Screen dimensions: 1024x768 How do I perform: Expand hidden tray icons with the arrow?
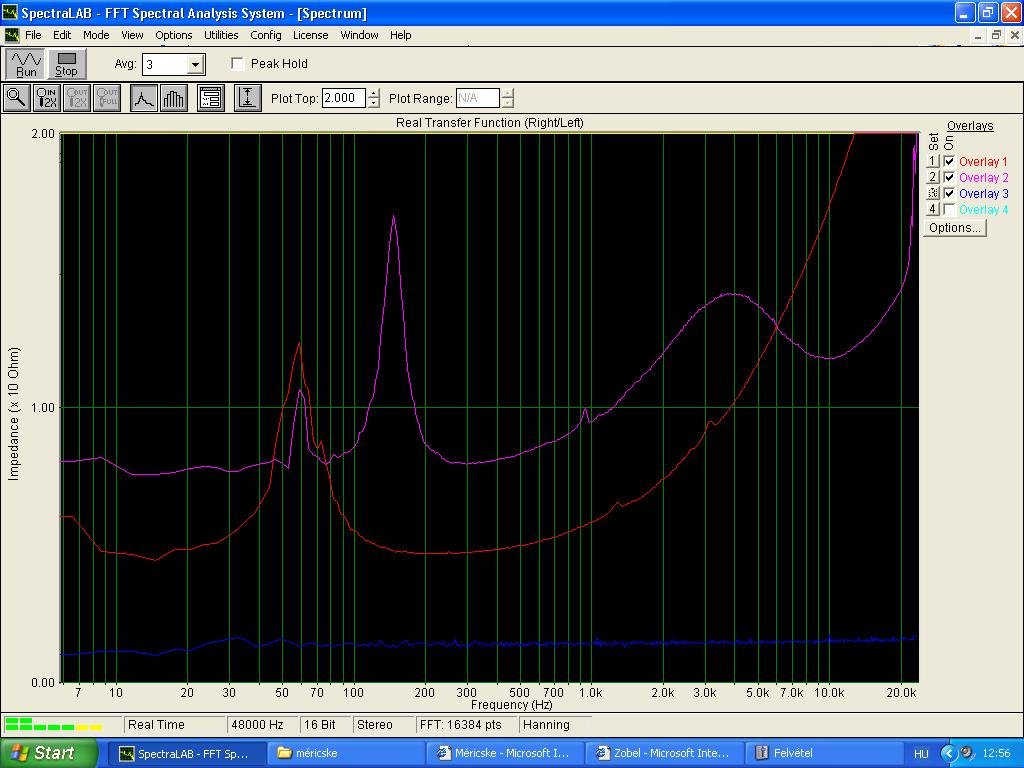click(x=949, y=754)
